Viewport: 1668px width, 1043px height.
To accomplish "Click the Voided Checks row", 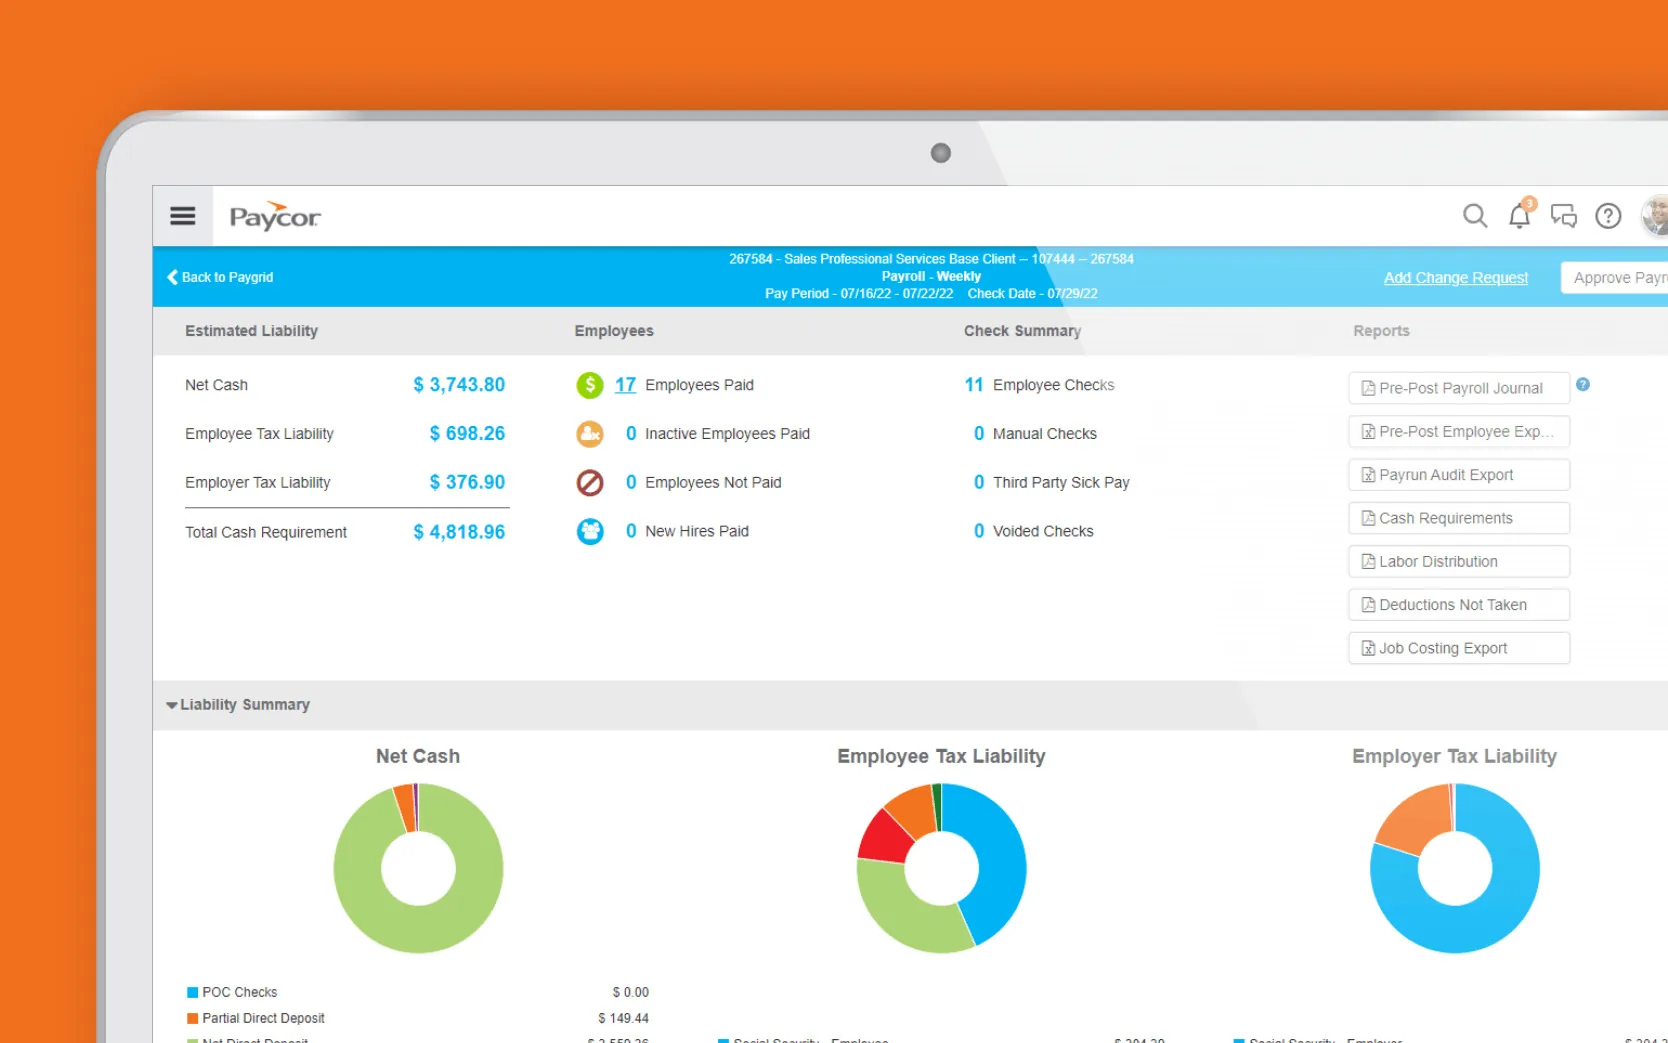I will click(1033, 531).
